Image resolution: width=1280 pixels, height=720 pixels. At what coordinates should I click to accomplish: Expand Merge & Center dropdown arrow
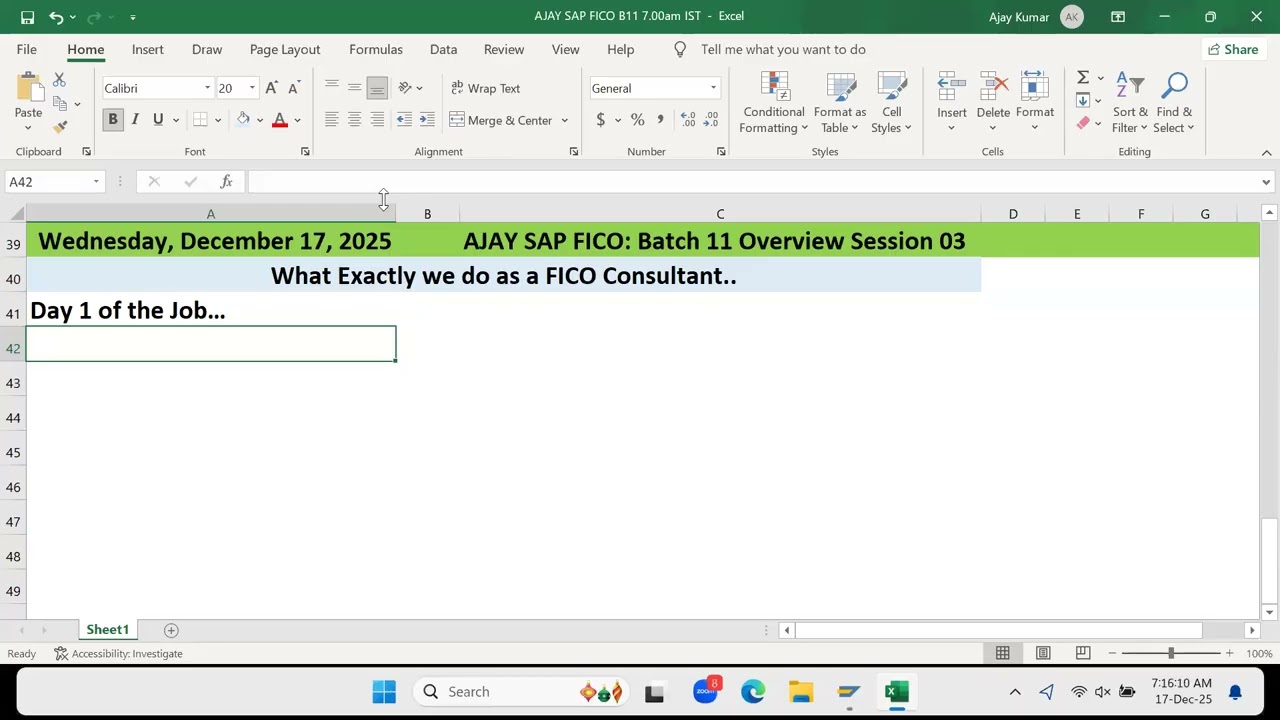564,120
